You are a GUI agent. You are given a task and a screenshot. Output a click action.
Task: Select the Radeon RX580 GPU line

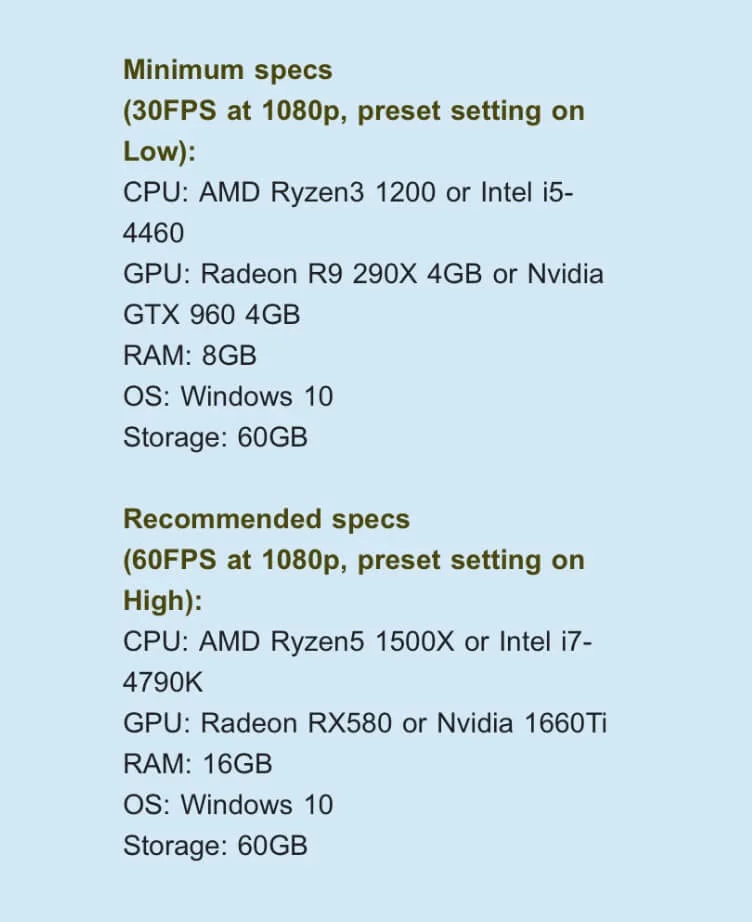[x=365, y=723]
